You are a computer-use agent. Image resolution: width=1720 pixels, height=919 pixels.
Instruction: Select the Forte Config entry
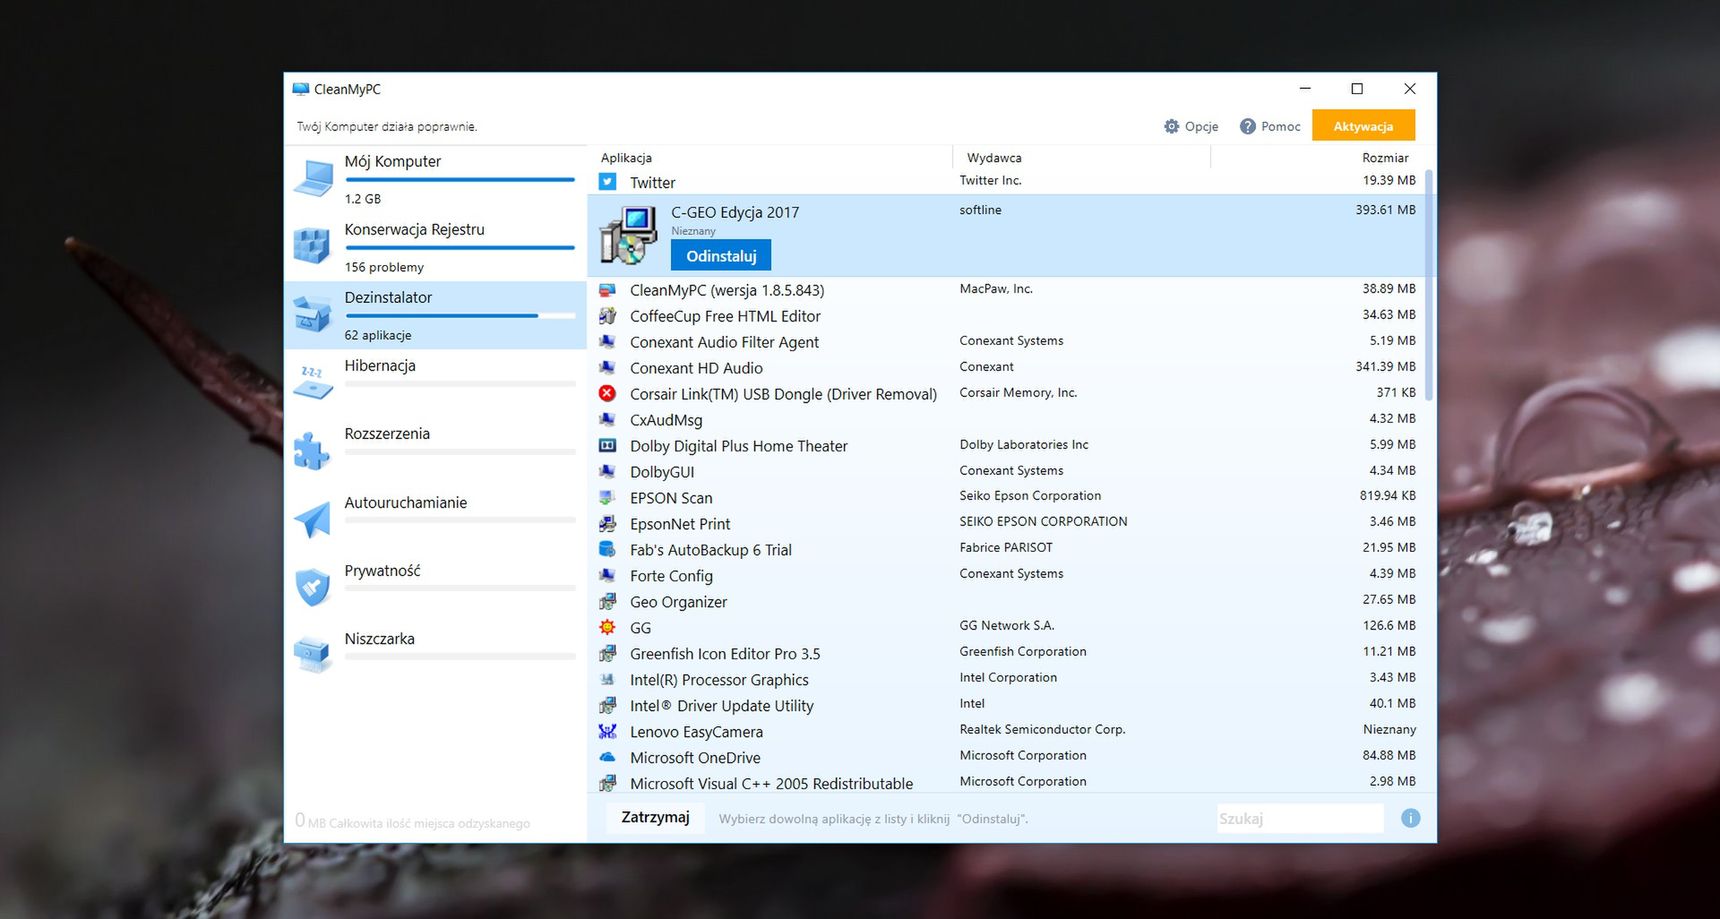(x=1007, y=575)
